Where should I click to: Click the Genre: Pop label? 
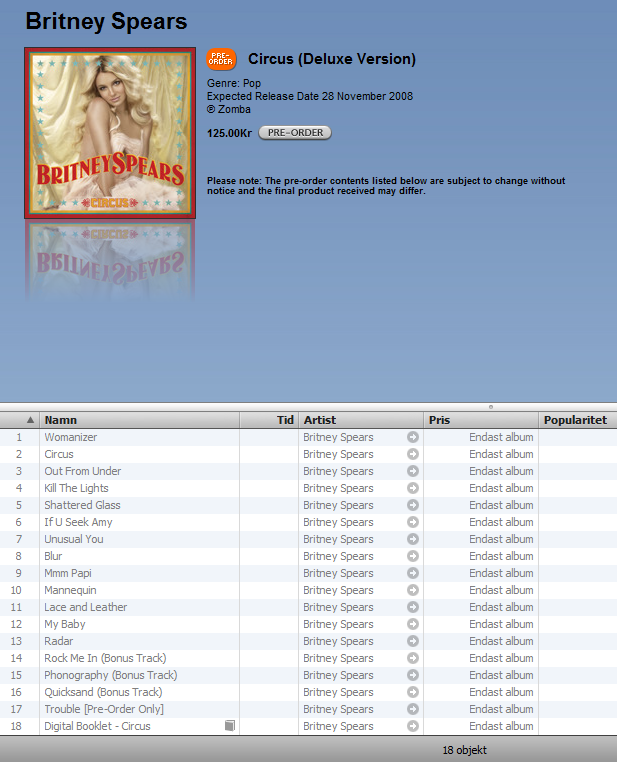pyautogui.click(x=234, y=83)
